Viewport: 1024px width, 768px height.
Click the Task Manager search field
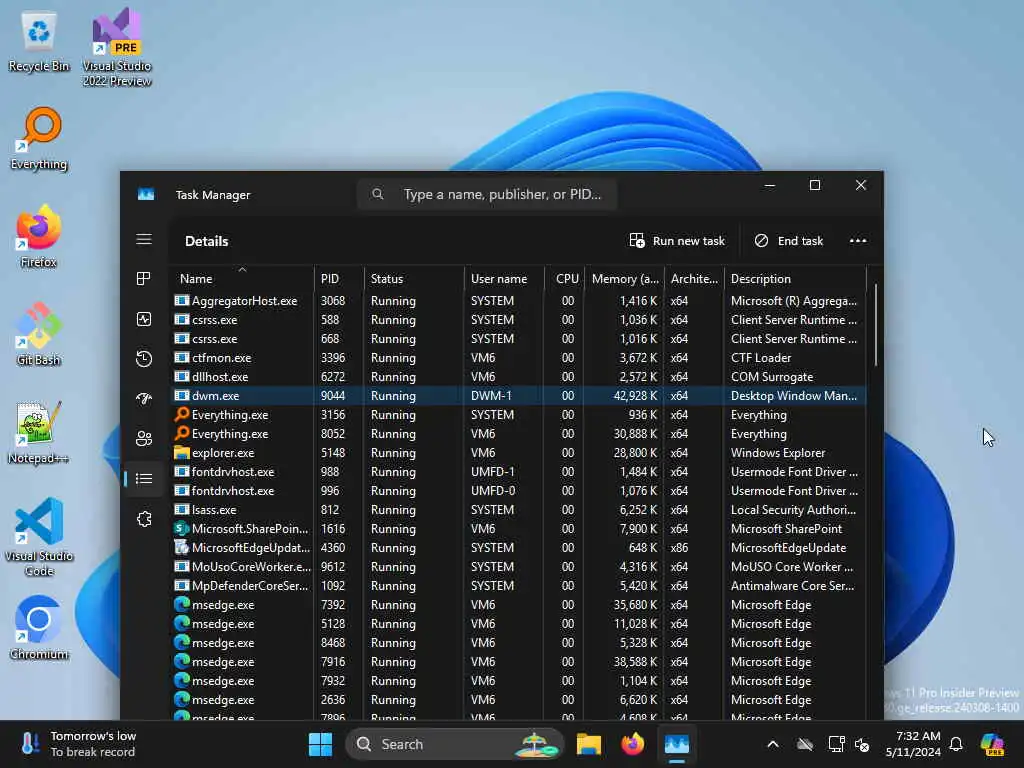tap(487, 194)
